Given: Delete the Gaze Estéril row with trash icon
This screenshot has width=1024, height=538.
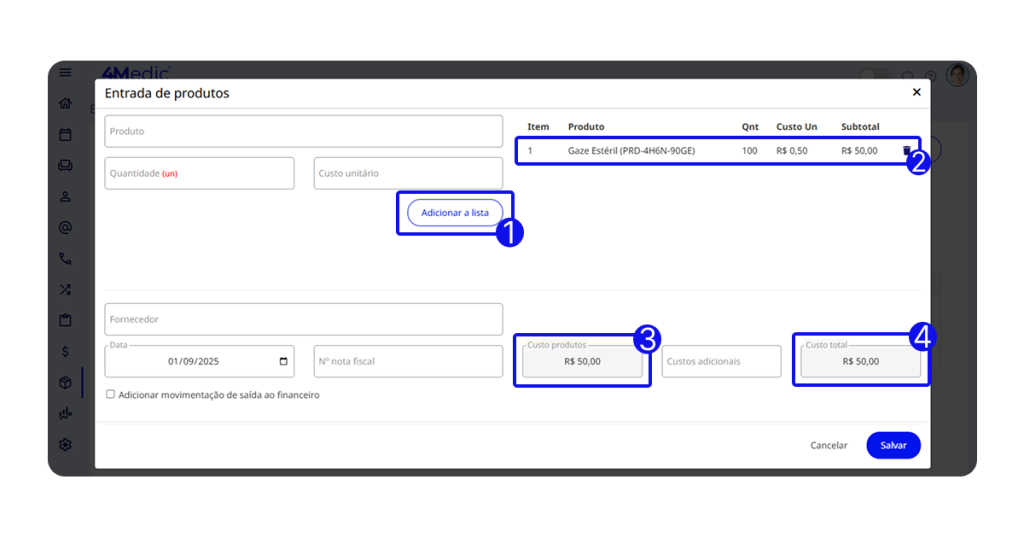Looking at the screenshot, I should tap(907, 151).
